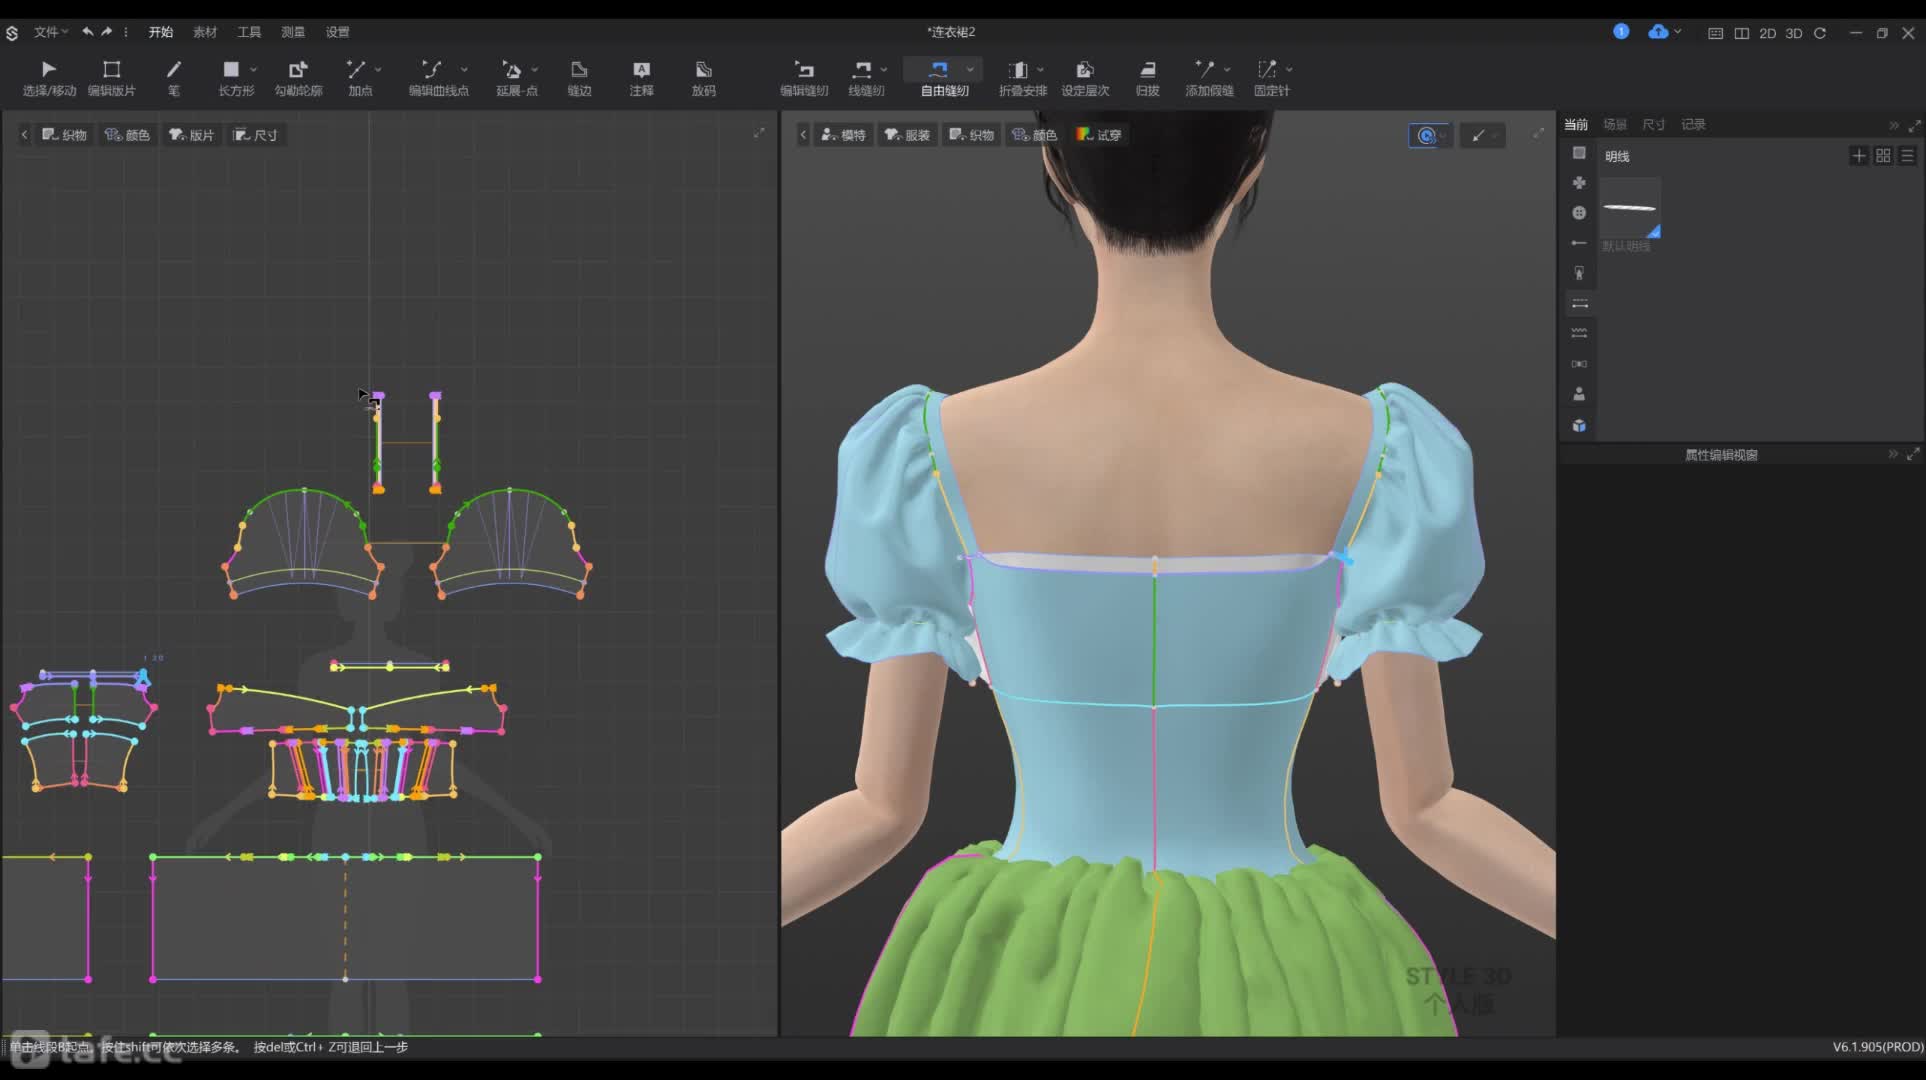The height and width of the screenshot is (1080, 1926).
Task: Toggle 试穿 fitting display in 3D window
Action: [x=1100, y=135]
